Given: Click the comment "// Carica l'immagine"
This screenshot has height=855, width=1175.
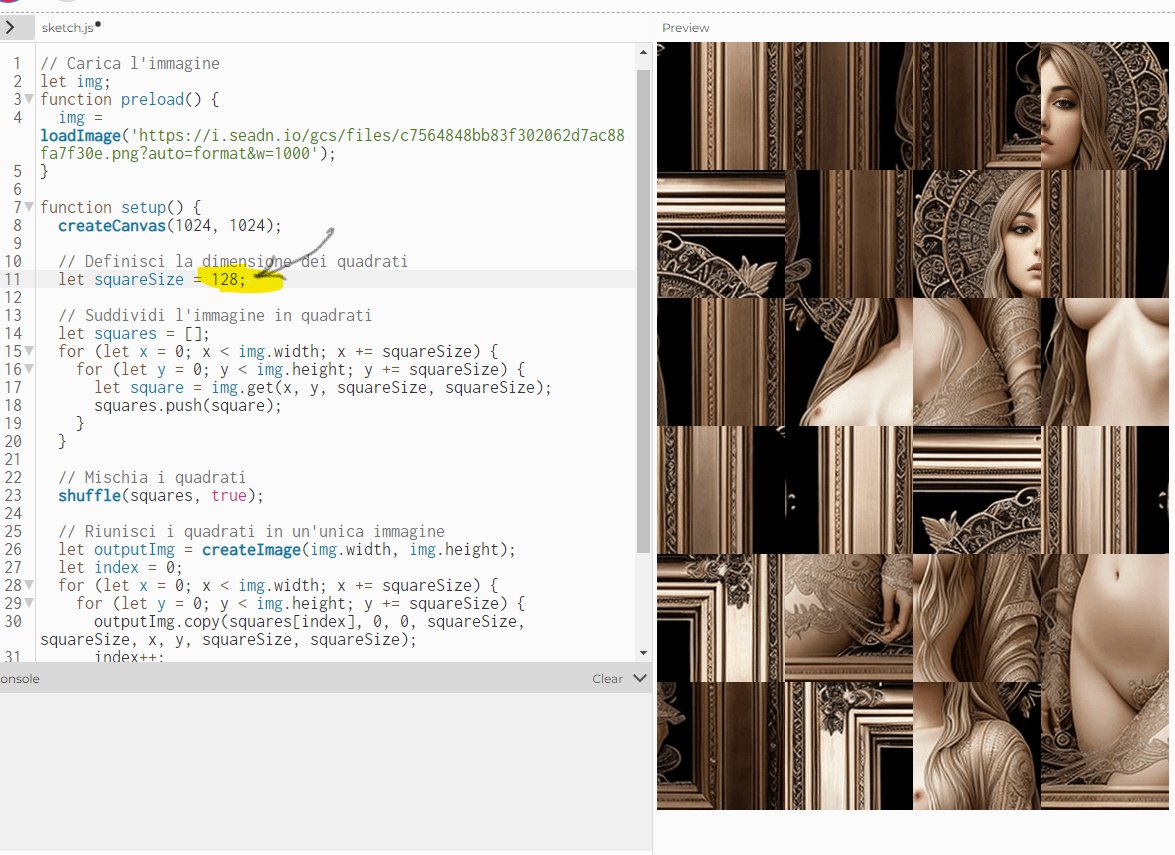Looking at the screenshot, I should click(x=130, y=64).
